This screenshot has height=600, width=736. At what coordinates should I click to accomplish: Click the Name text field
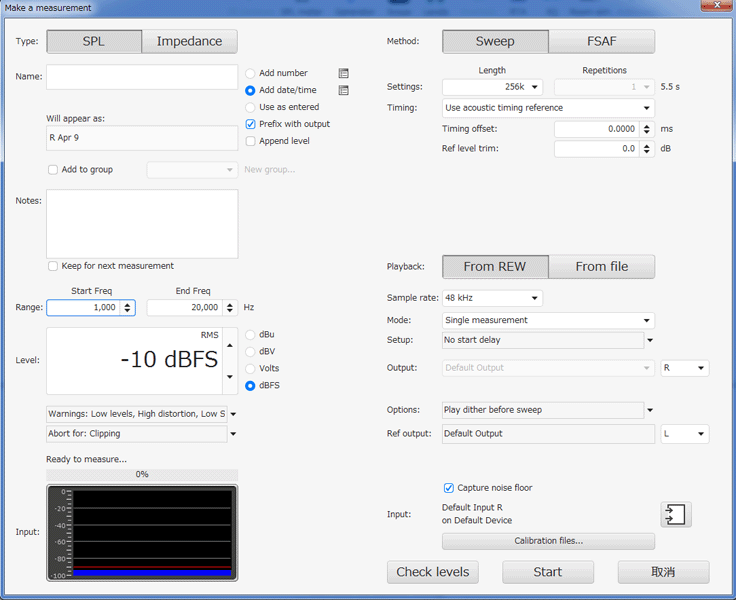coord(142,78)
